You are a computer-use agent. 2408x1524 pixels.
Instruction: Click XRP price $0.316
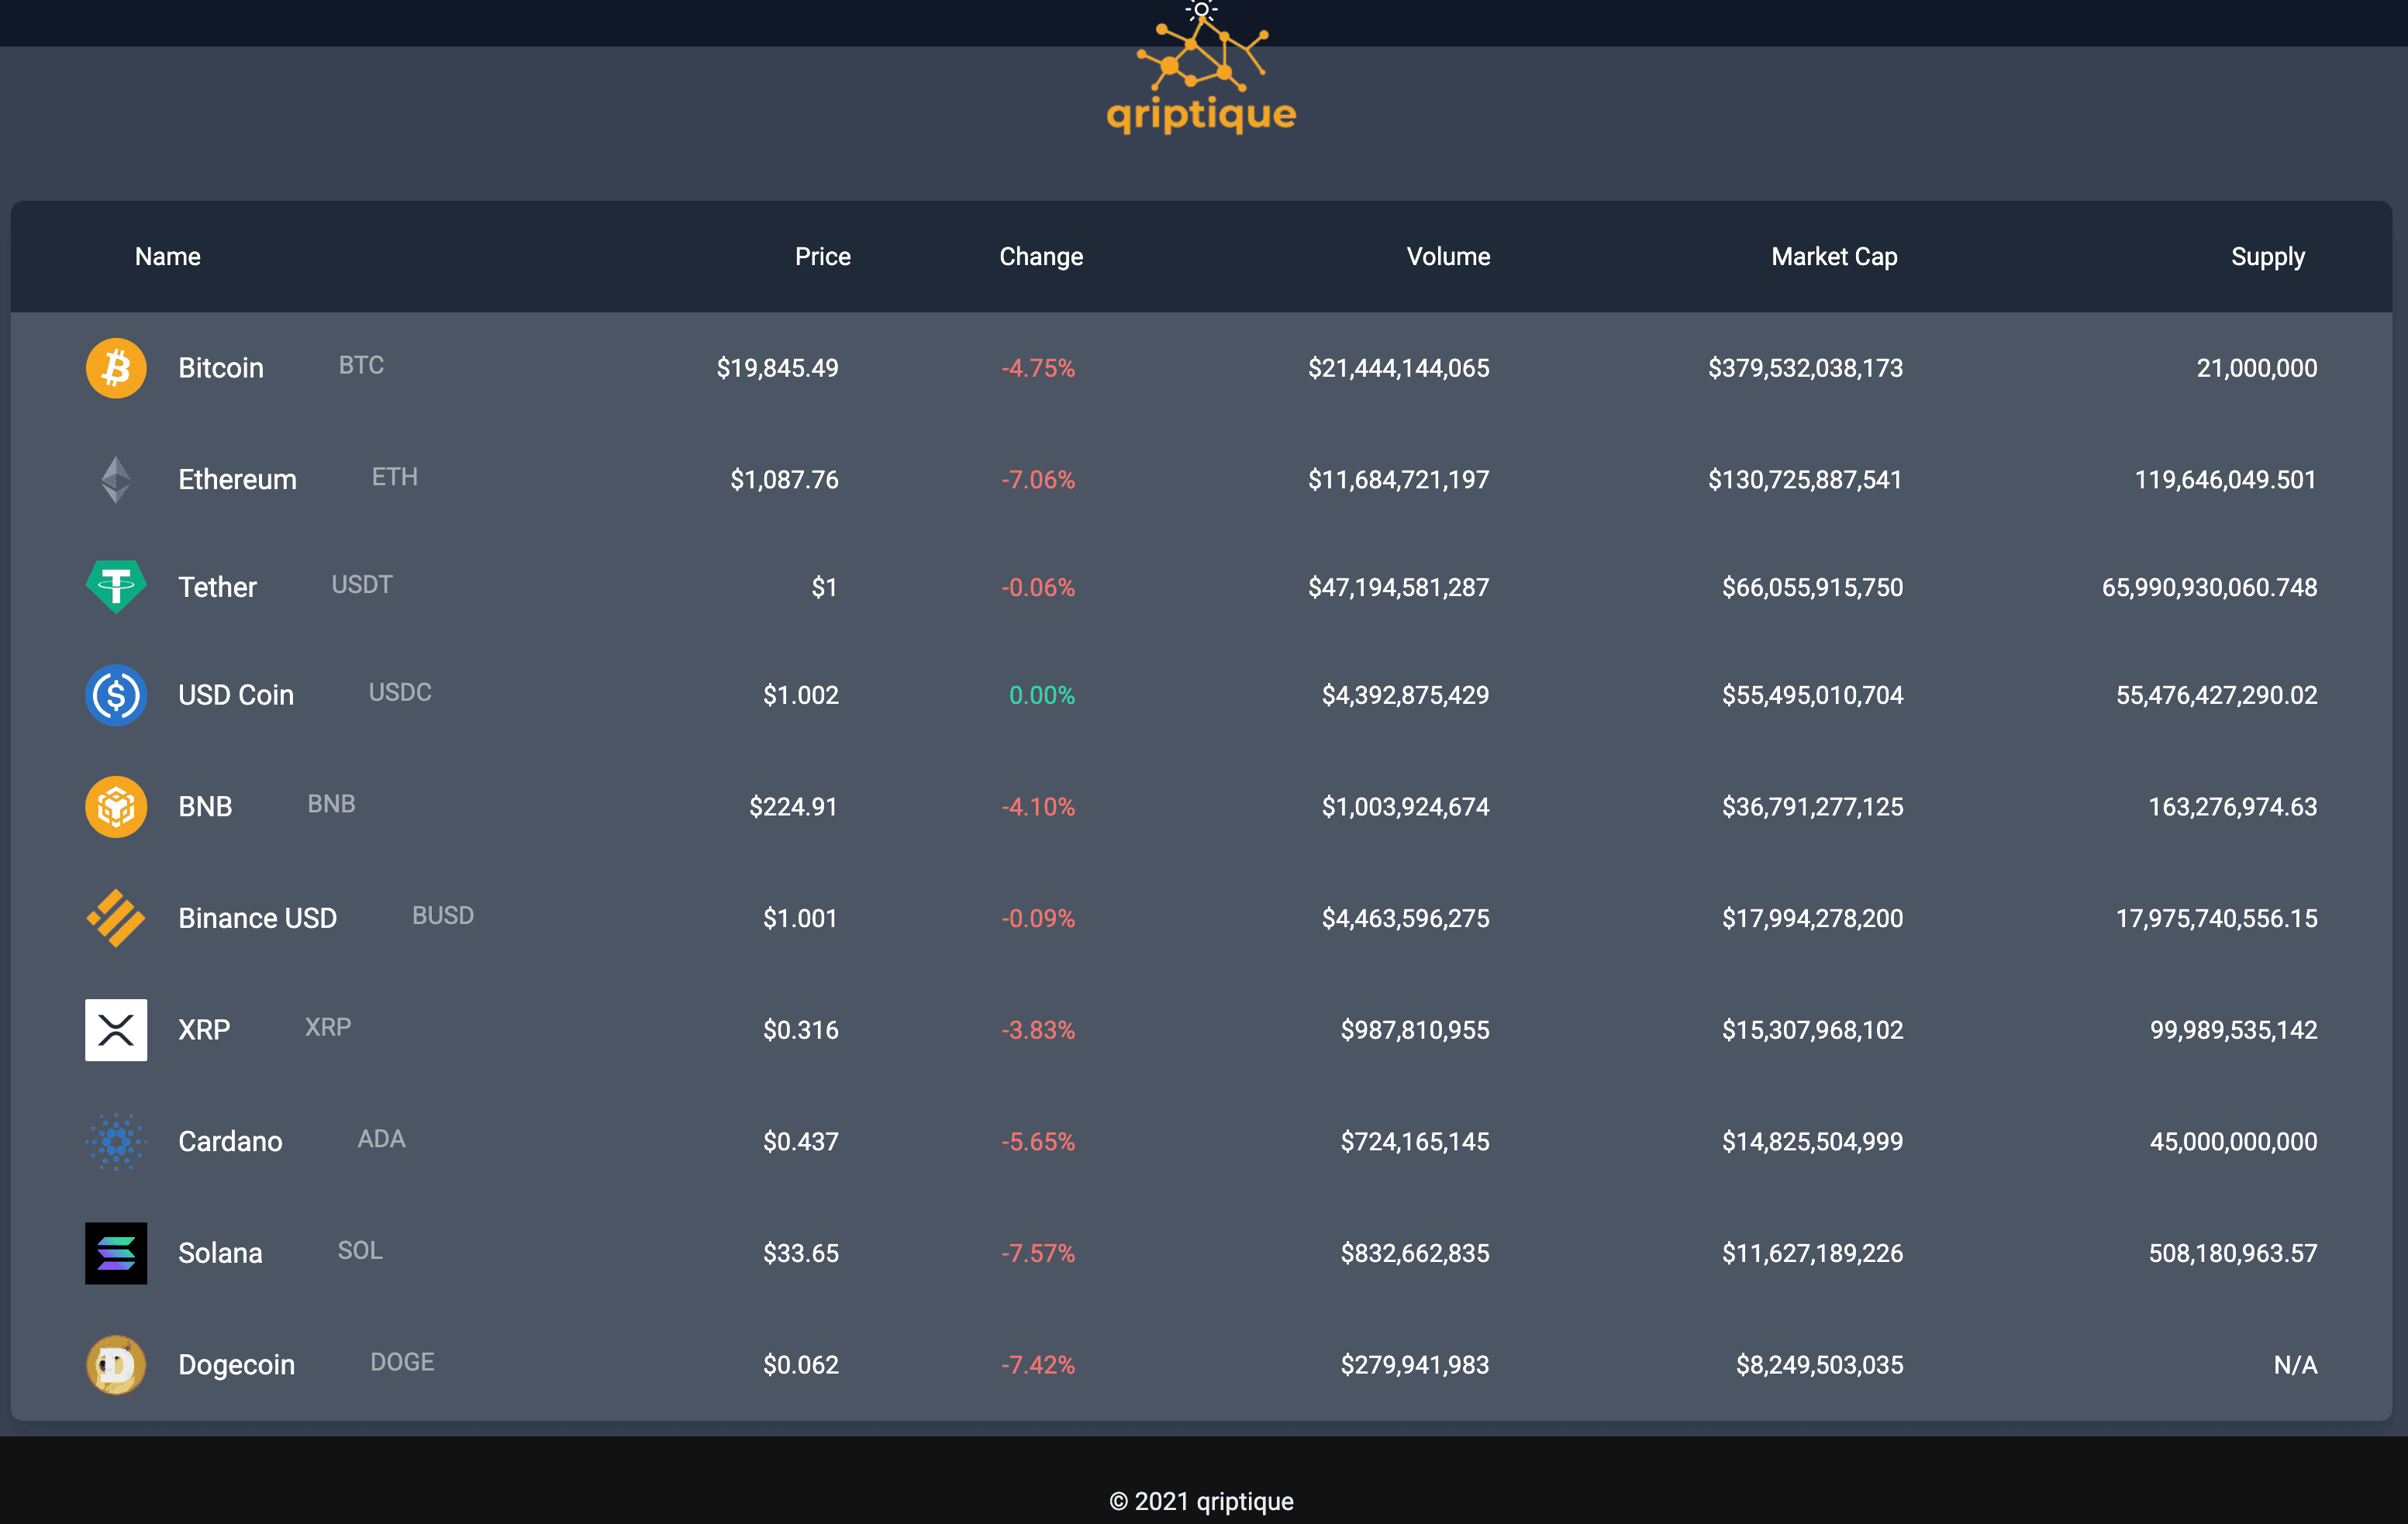tap(800, 1030)
